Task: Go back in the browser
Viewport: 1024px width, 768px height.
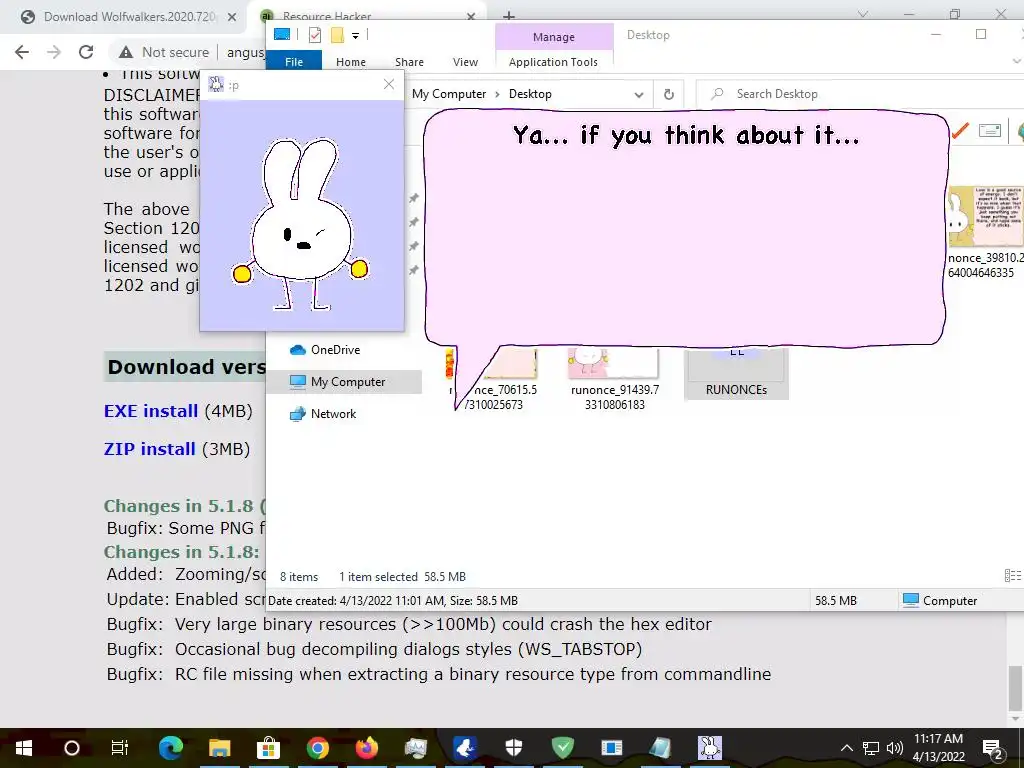Action: 22,52
